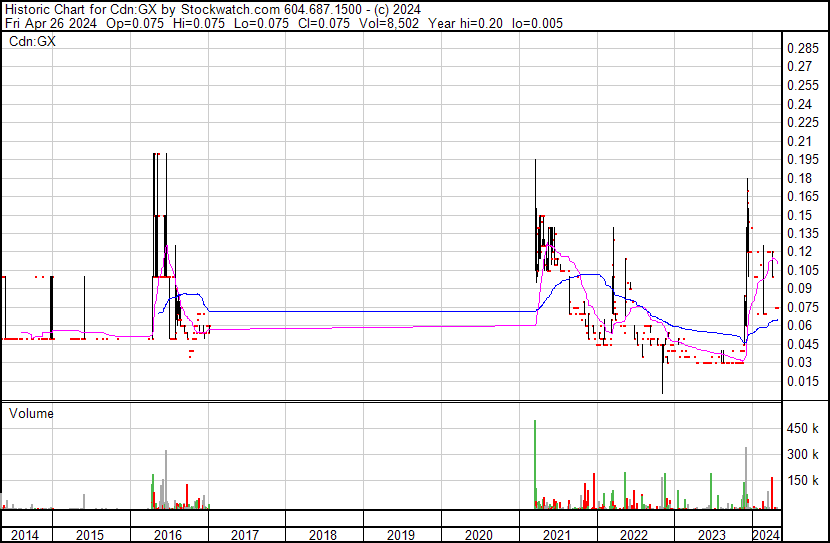
Task: Select the 2016 year label on the time axis
Action: tap(168, 535)
